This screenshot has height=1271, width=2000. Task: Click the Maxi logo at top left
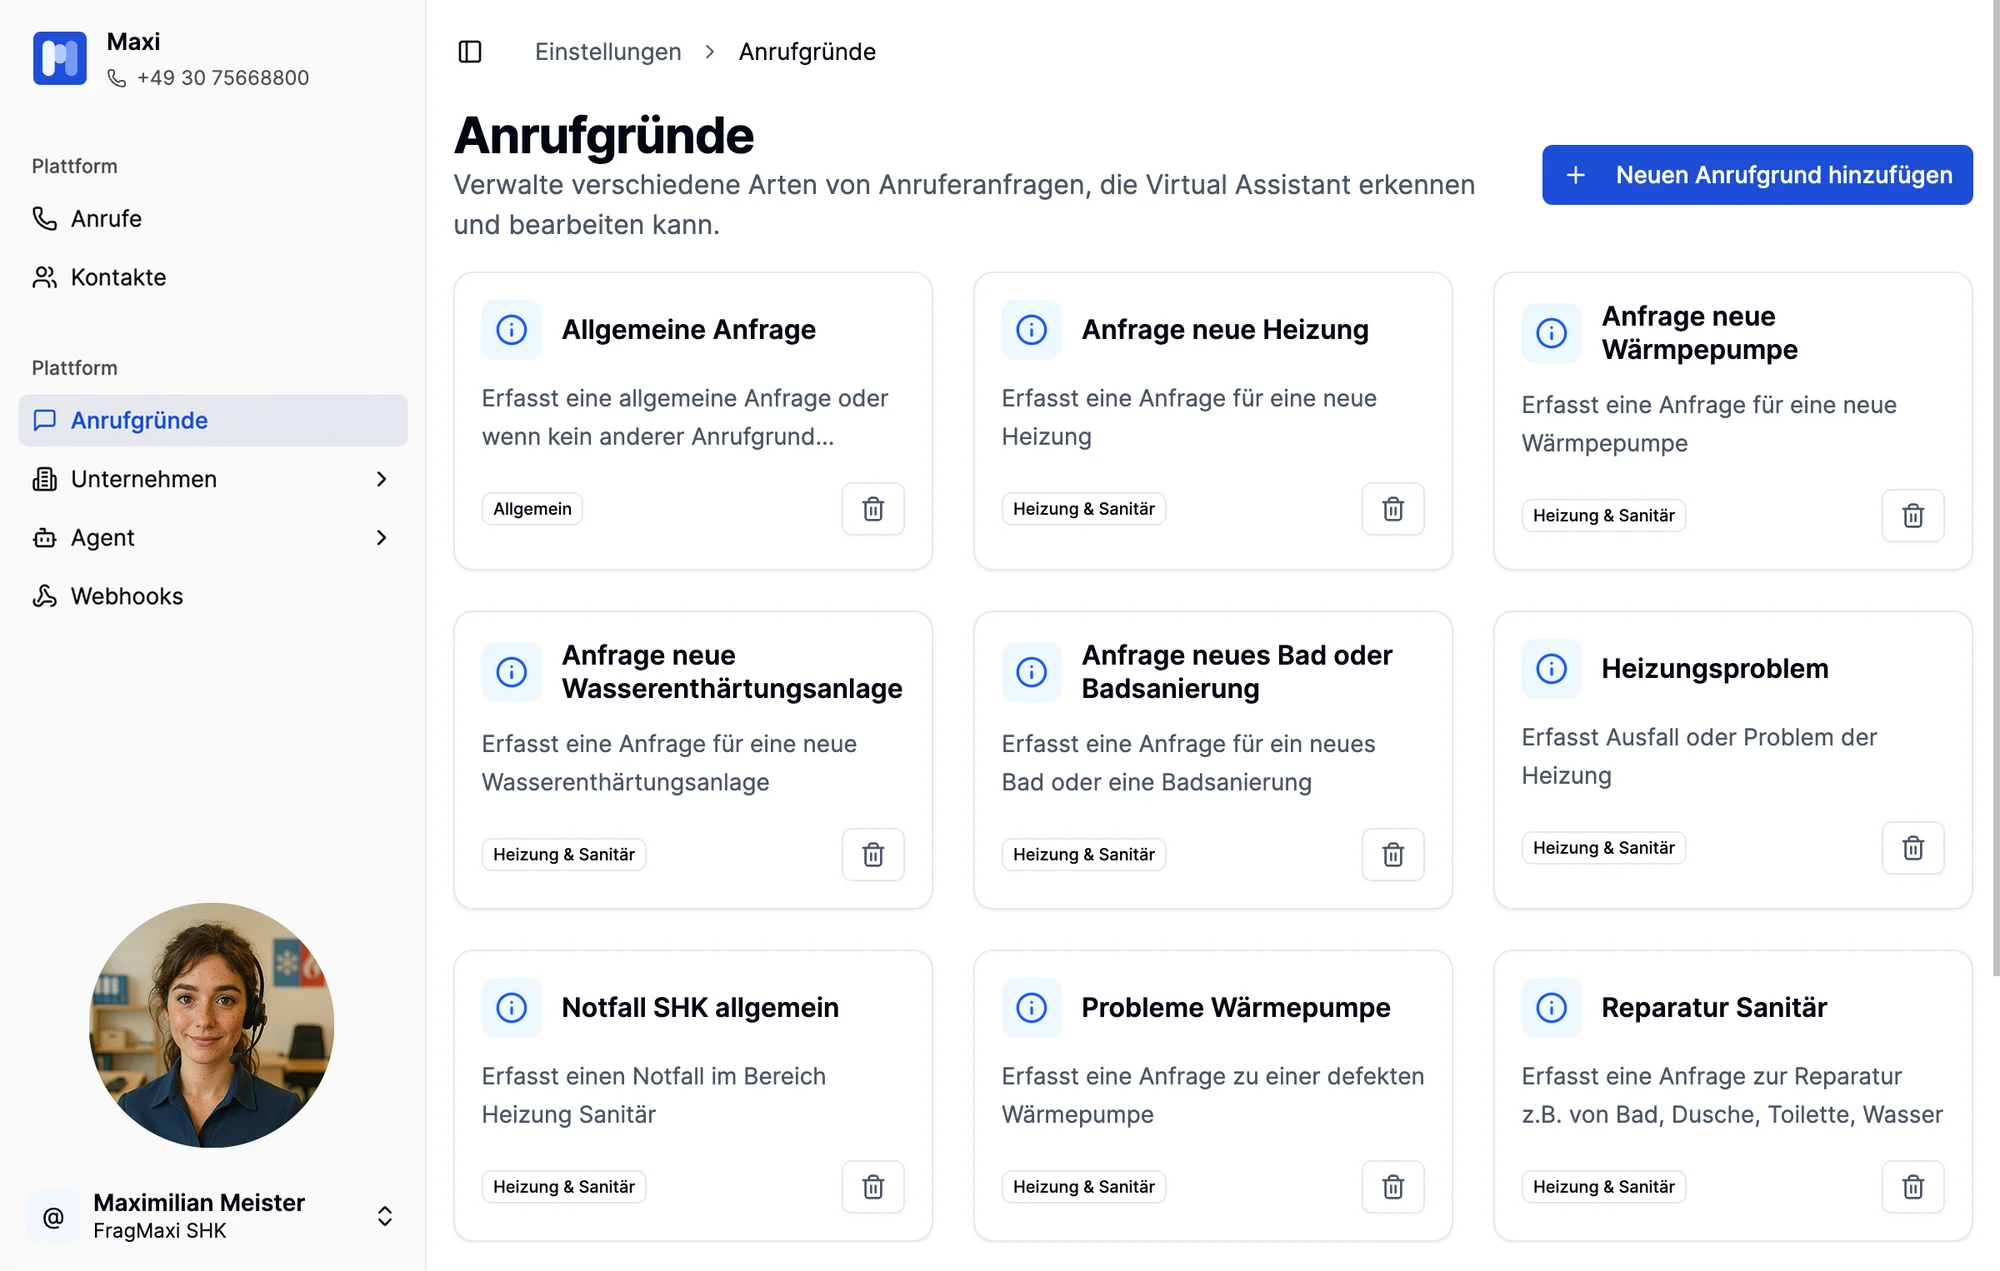[59, 58]
